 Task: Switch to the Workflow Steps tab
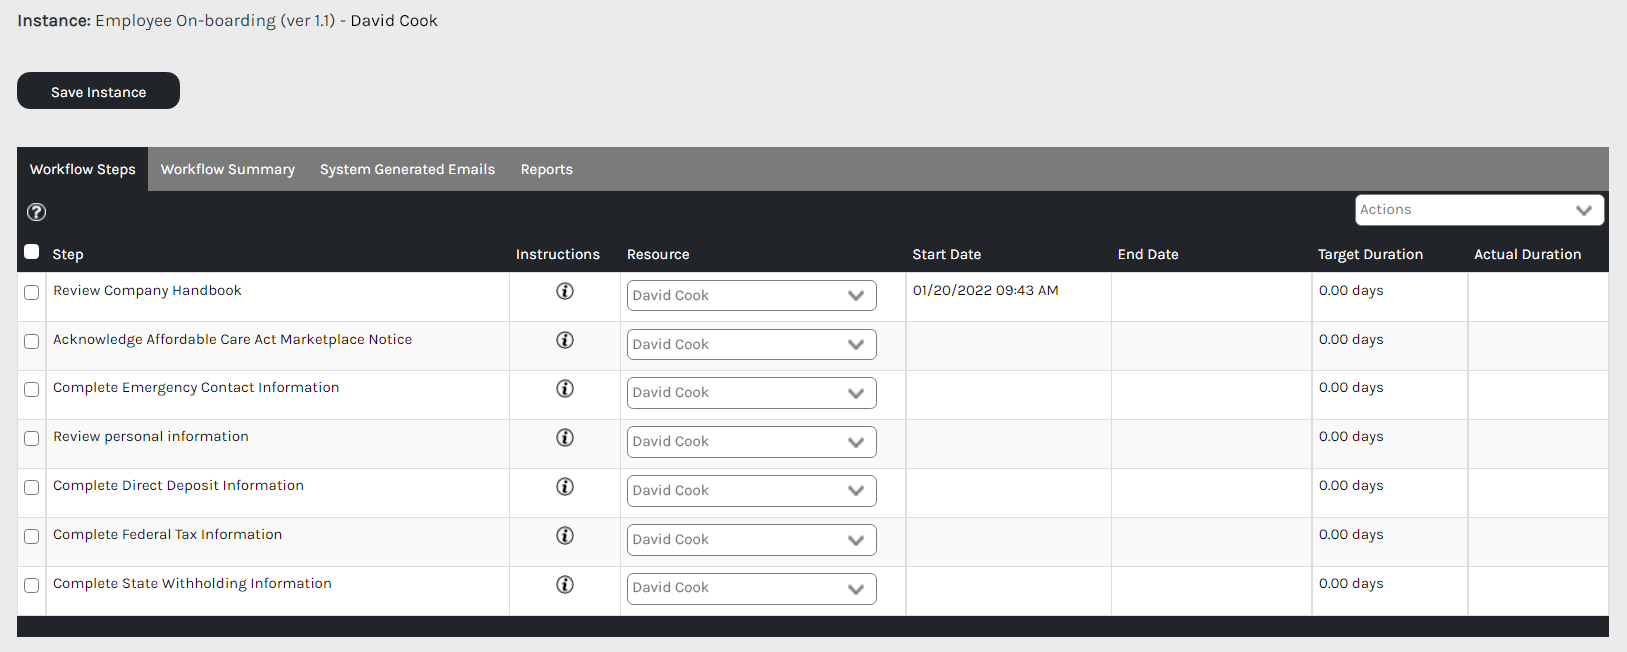click(83, 169)
